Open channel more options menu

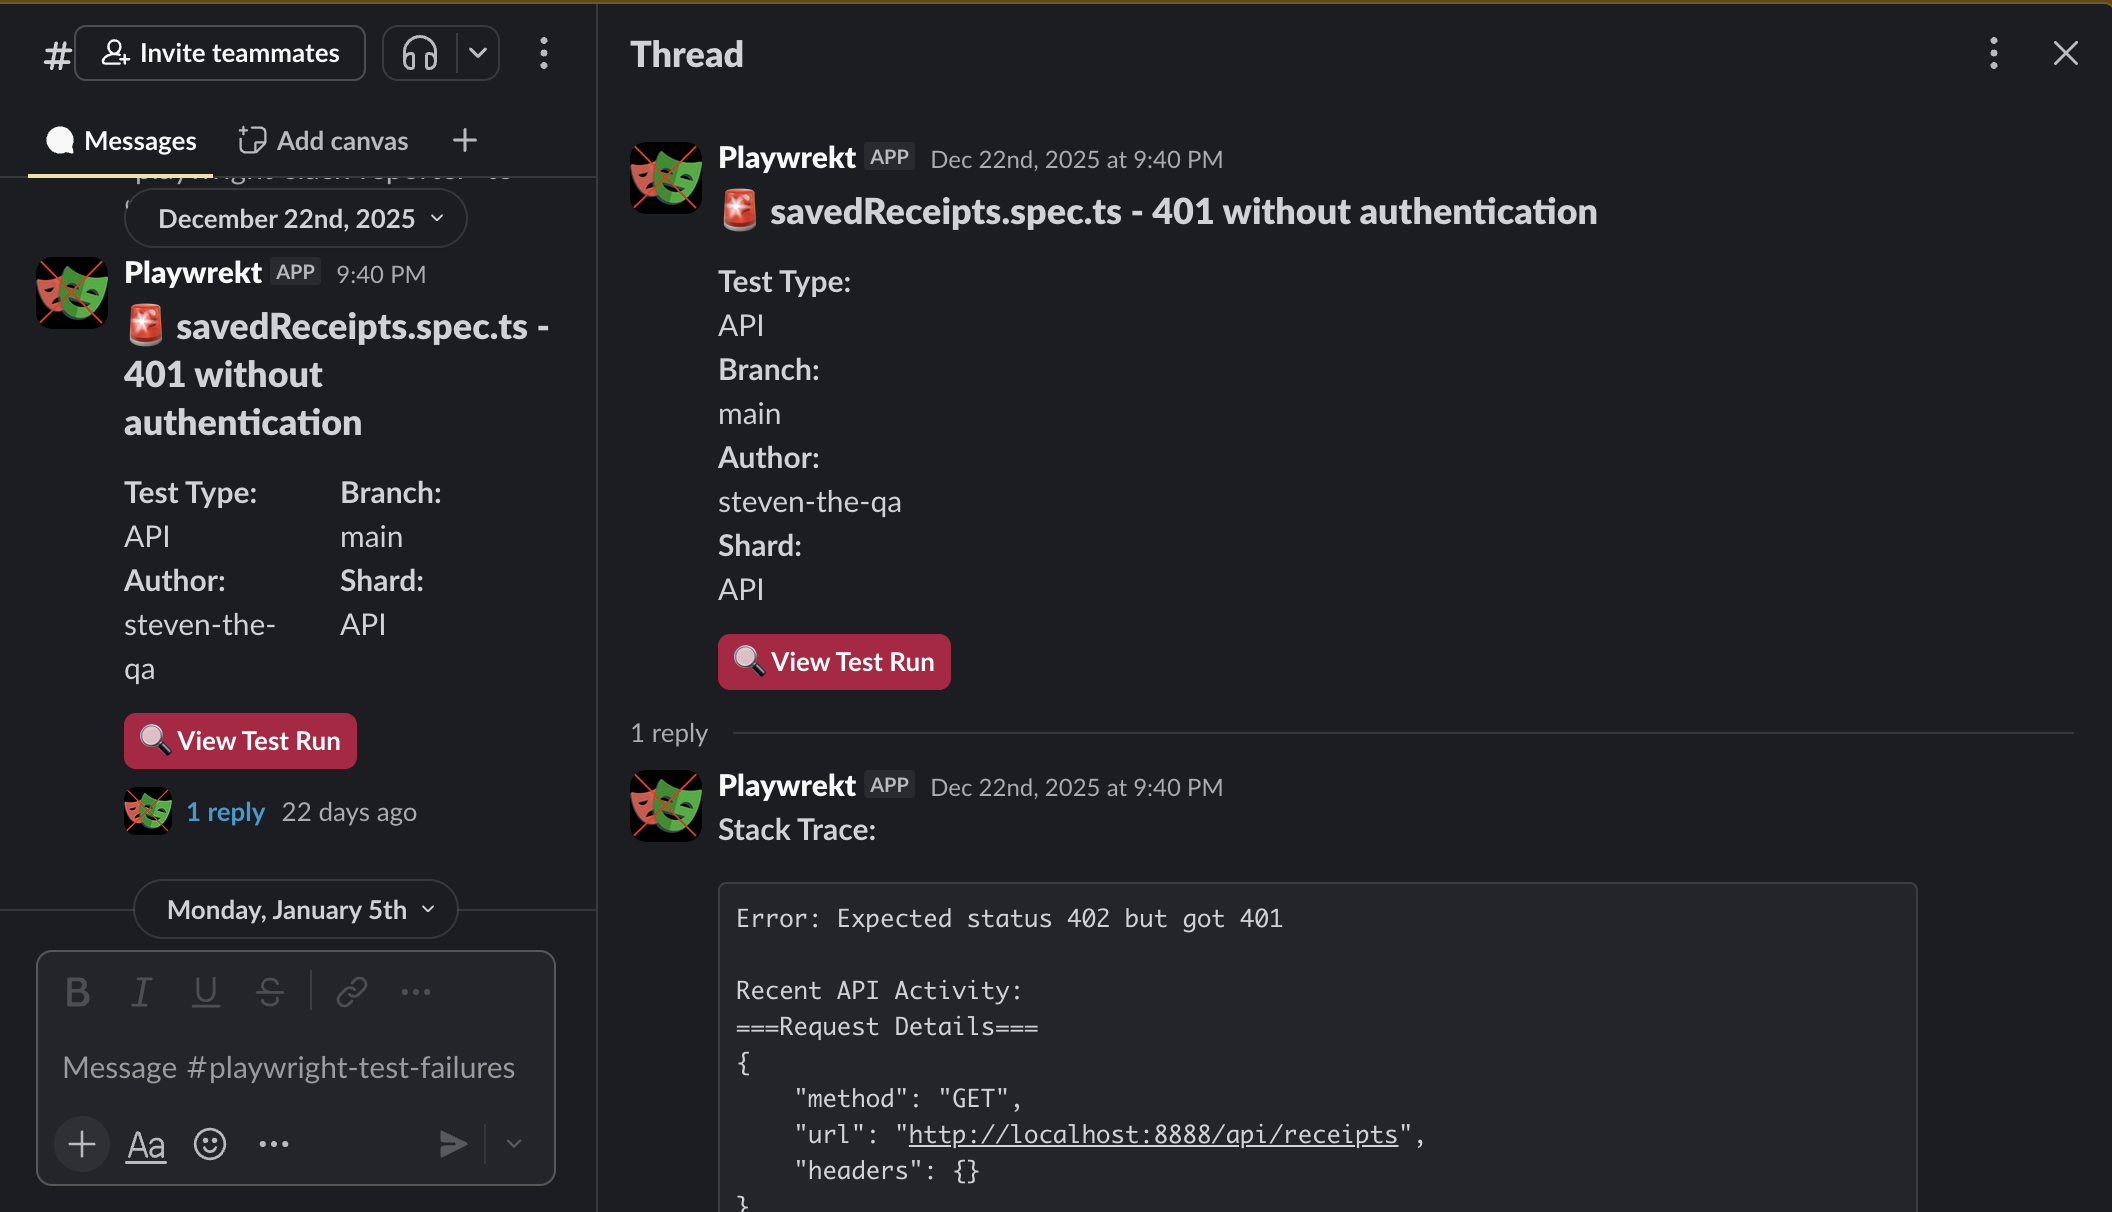tap(544, 53)
